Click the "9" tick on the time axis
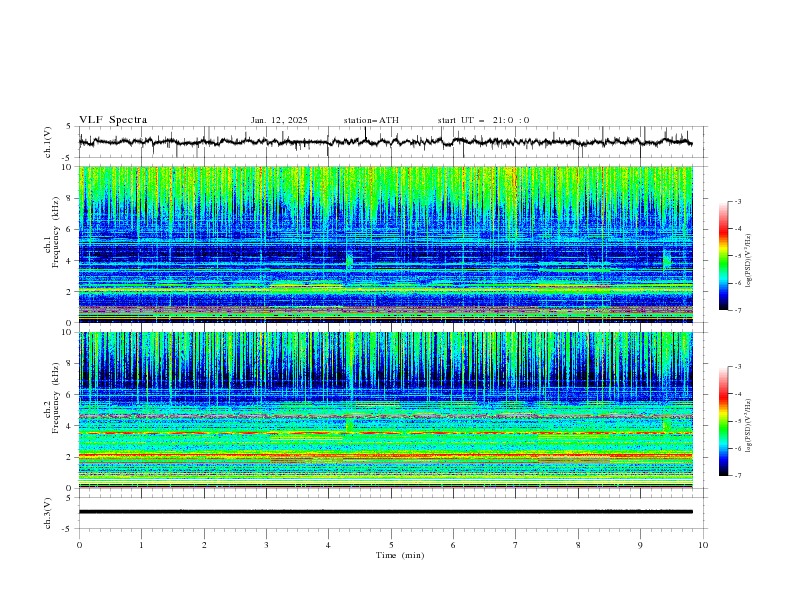Screen dimensions: 792x612 (x=640, y=545)
